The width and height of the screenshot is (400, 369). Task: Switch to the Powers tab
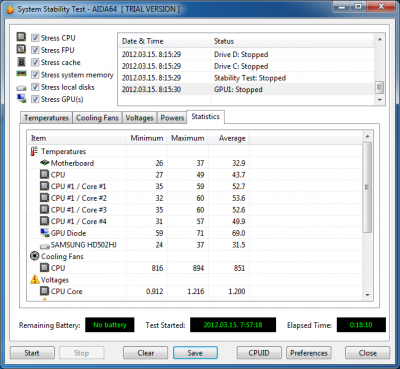(x=172, y=118)
